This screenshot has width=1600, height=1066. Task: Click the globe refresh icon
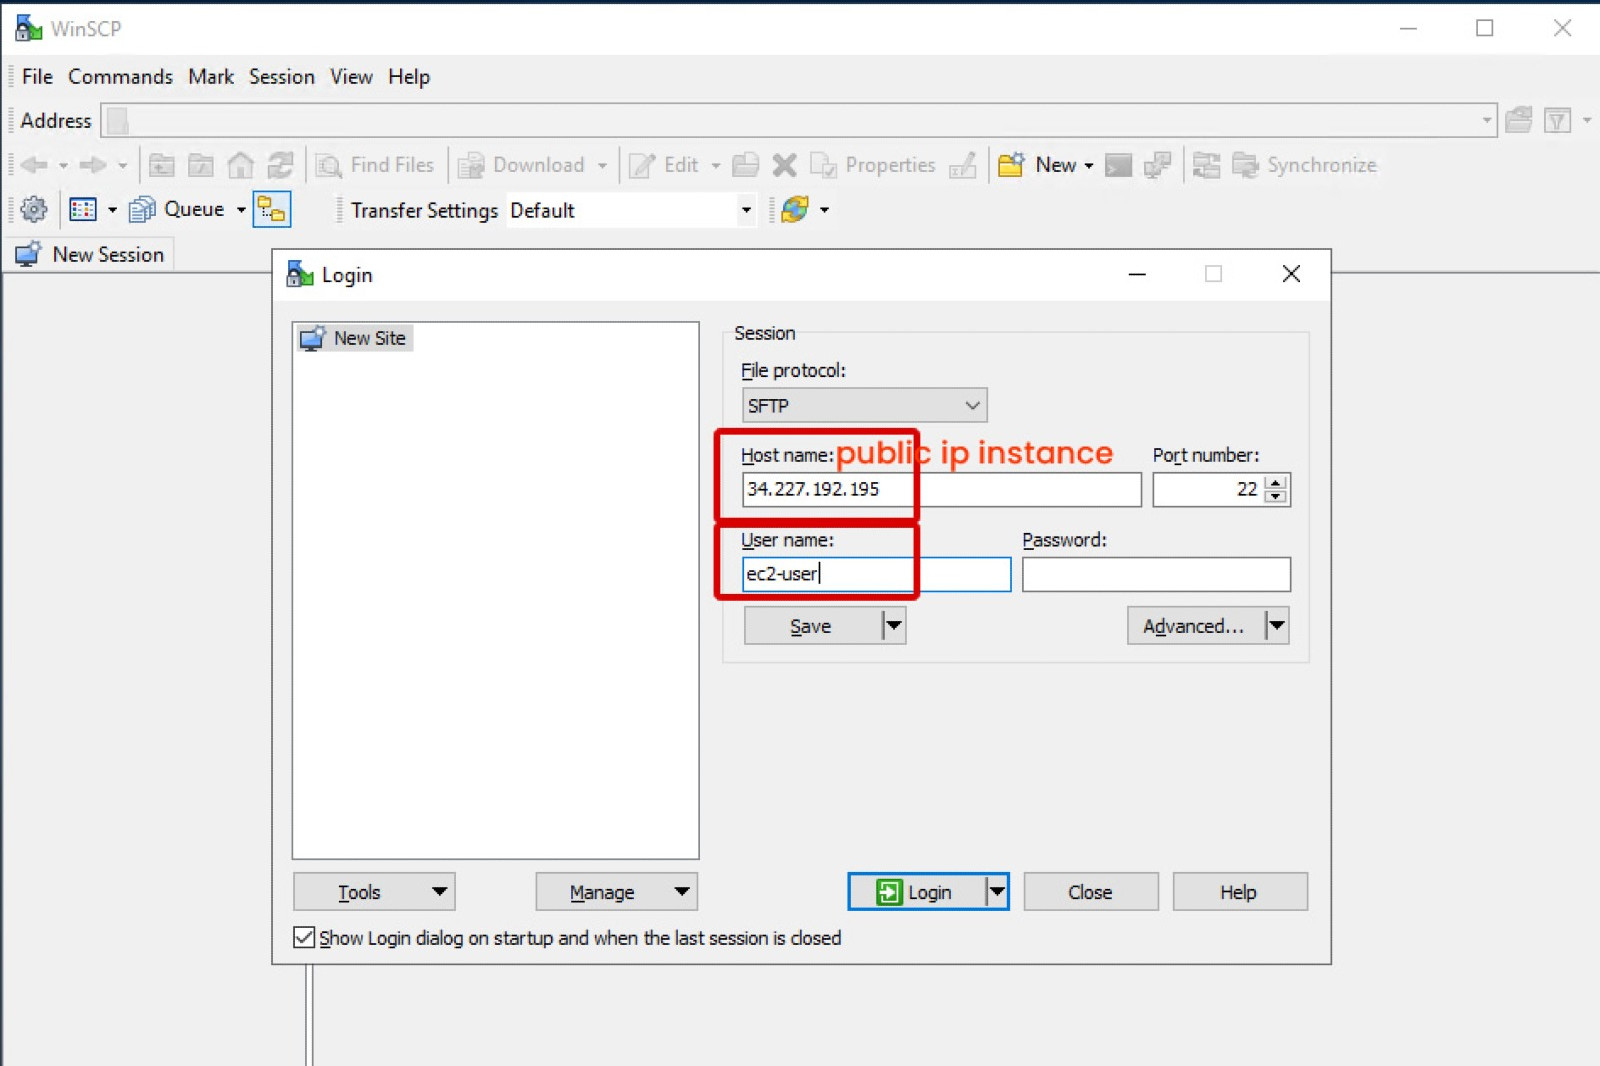point(795,209)
